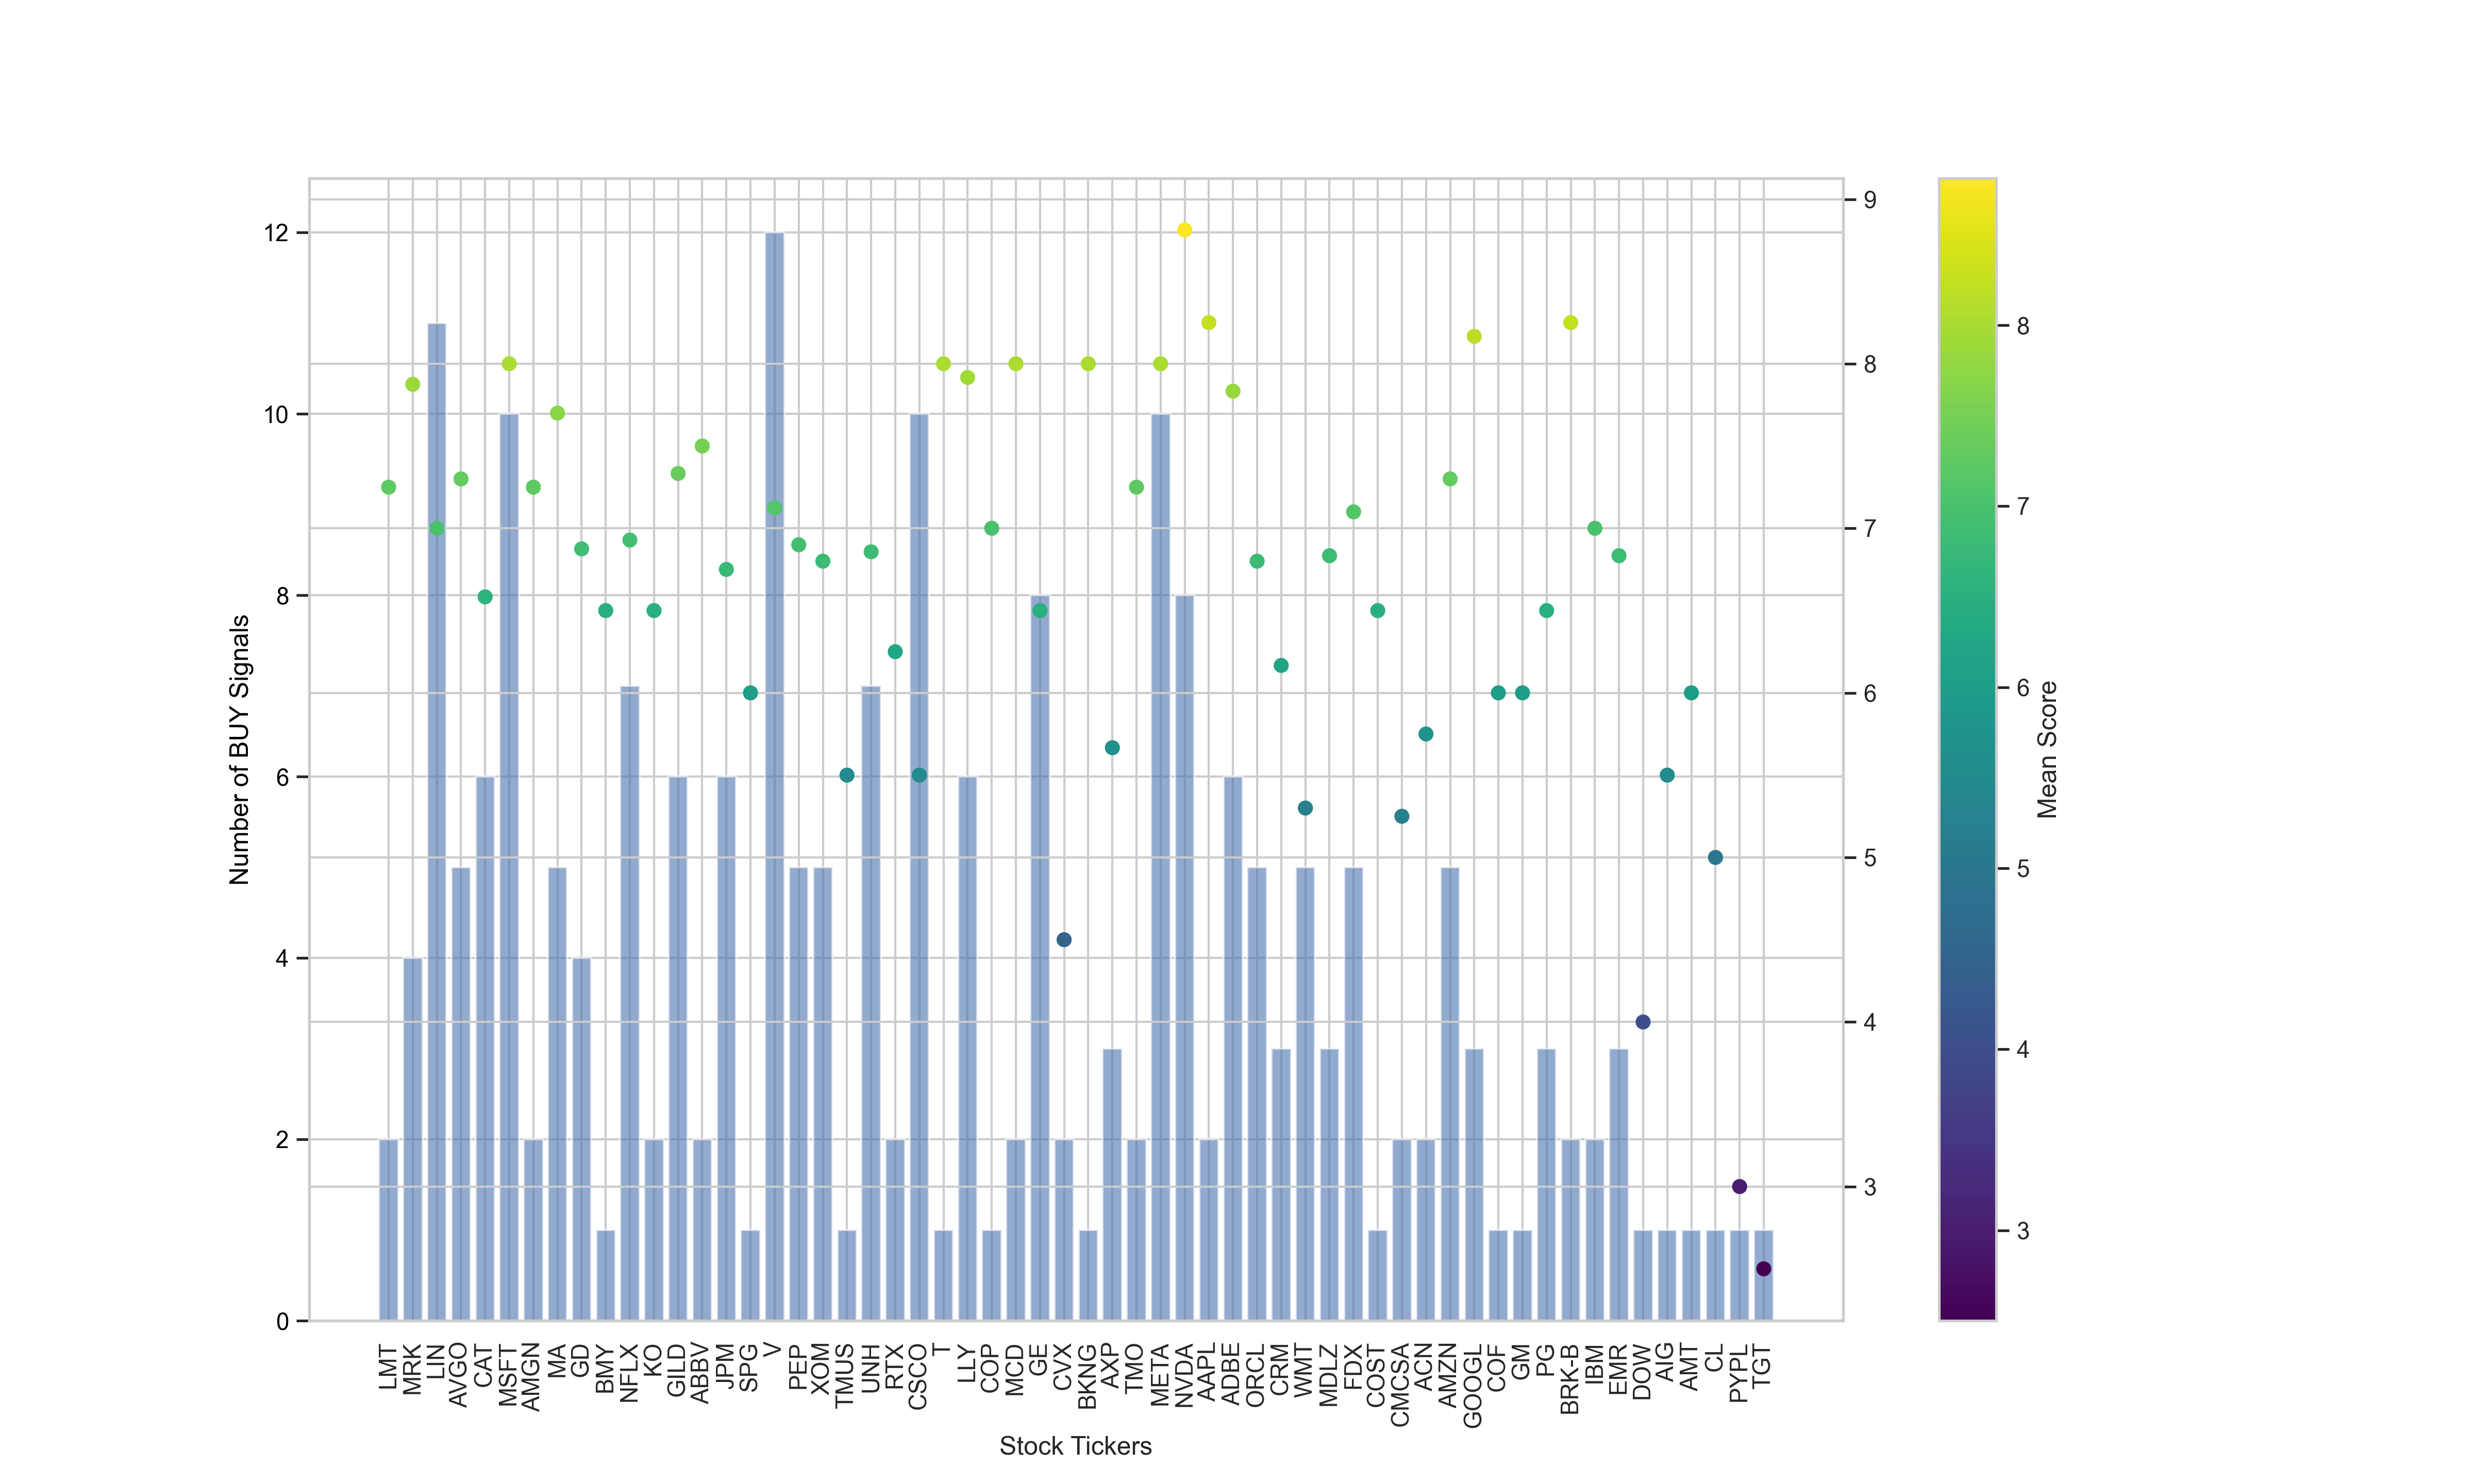Select the AMGN ticker label

(x=532, y=1378)
